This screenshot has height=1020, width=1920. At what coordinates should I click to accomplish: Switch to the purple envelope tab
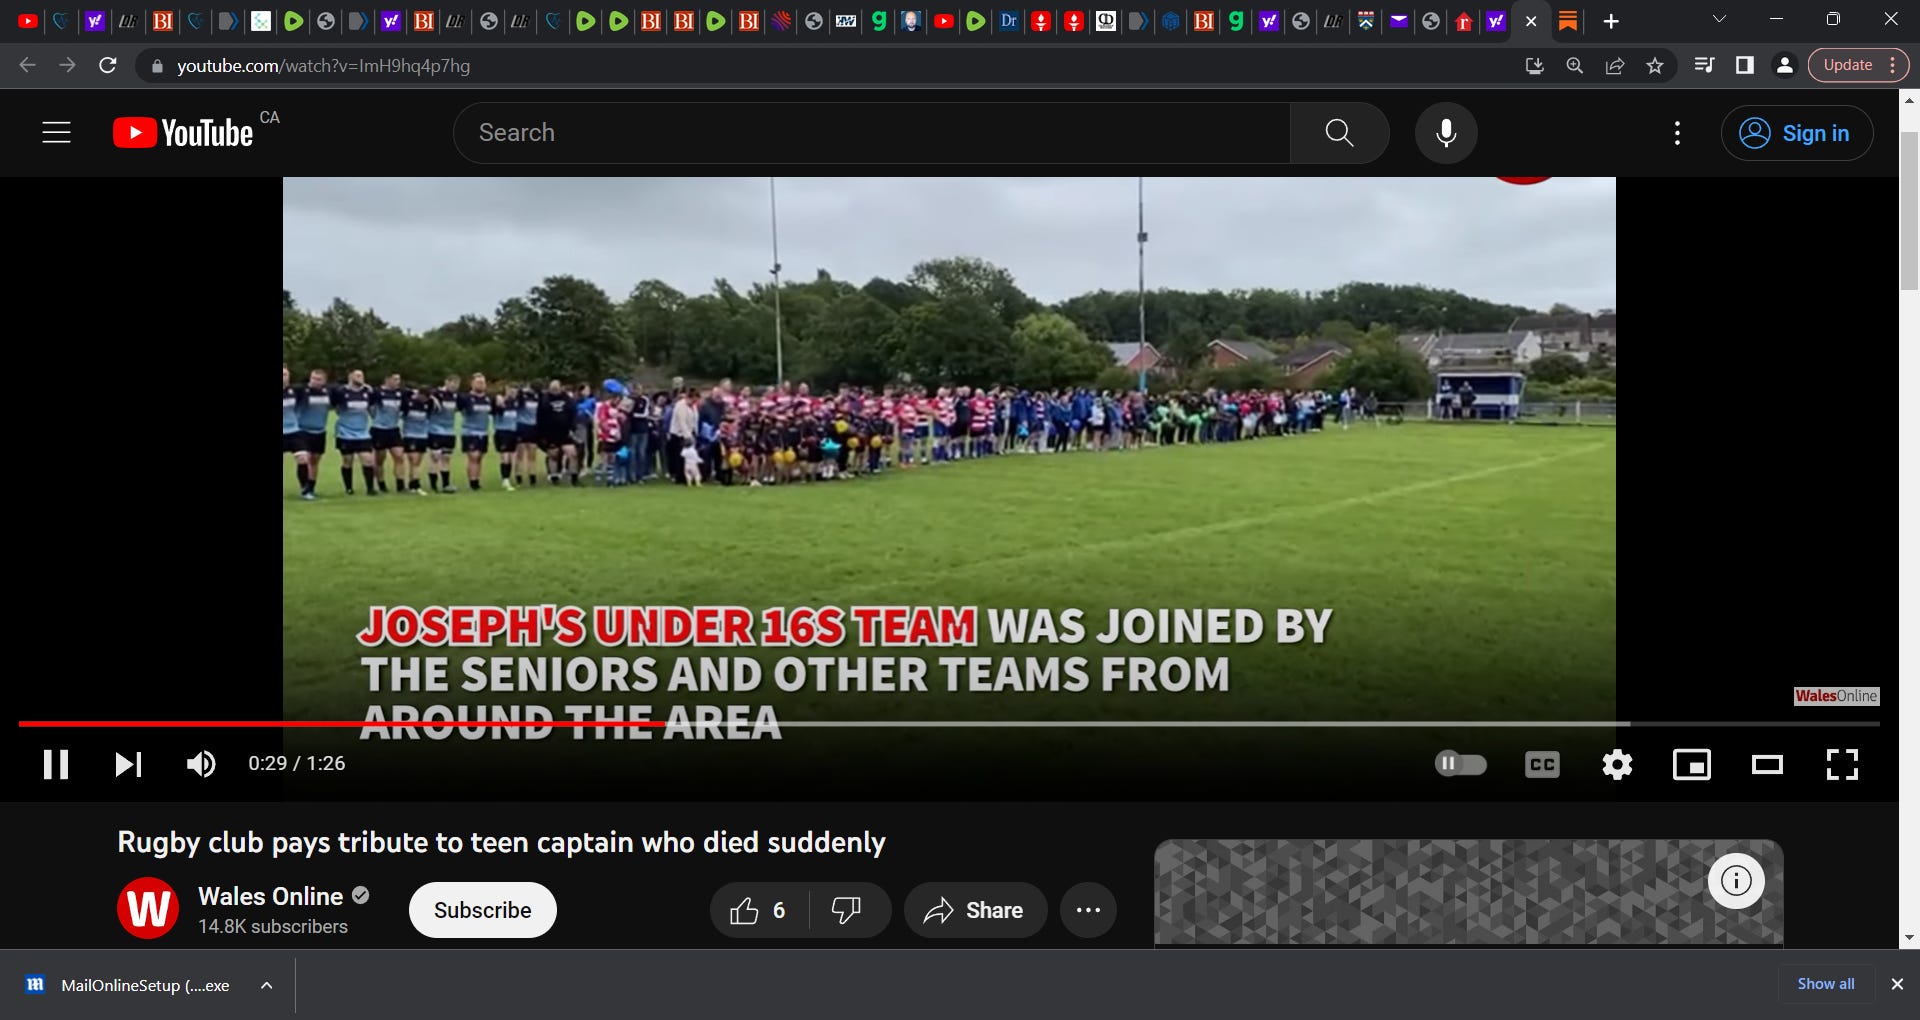click(x=1399, y=21)
